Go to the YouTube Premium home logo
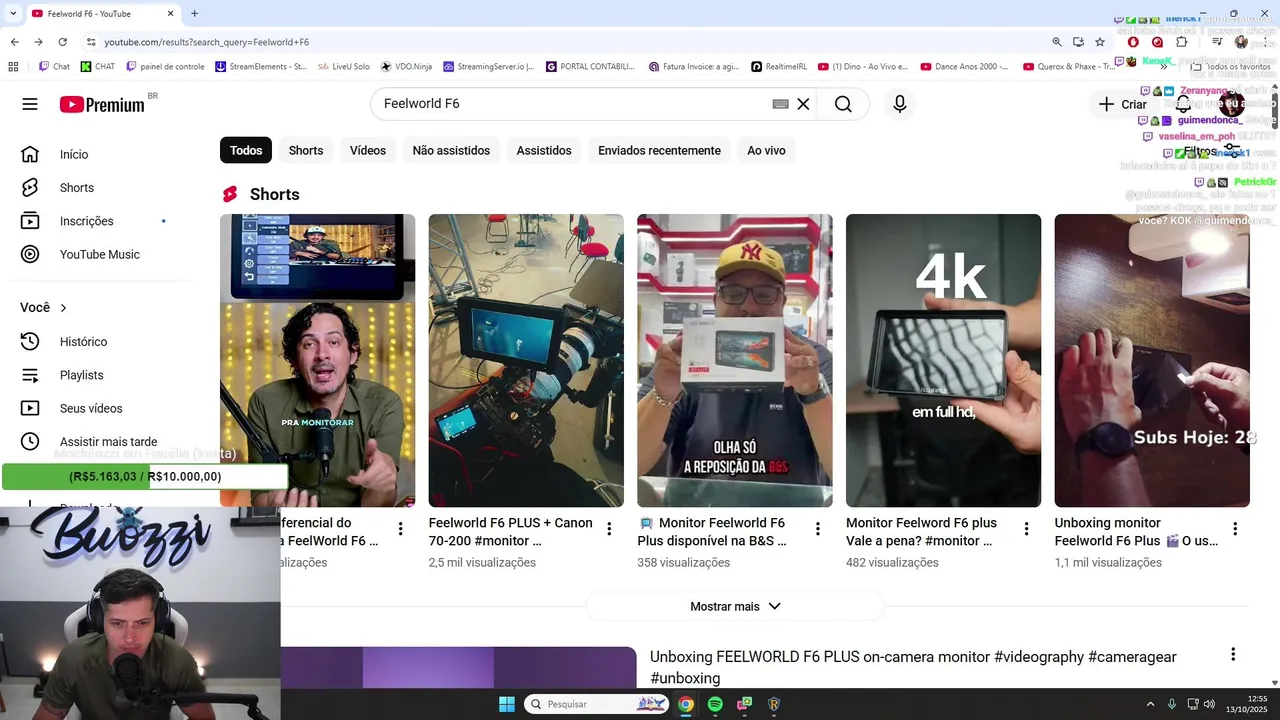Image resolution: width=1280 pixels, height=720 pixels. click(x=102, y=105)
